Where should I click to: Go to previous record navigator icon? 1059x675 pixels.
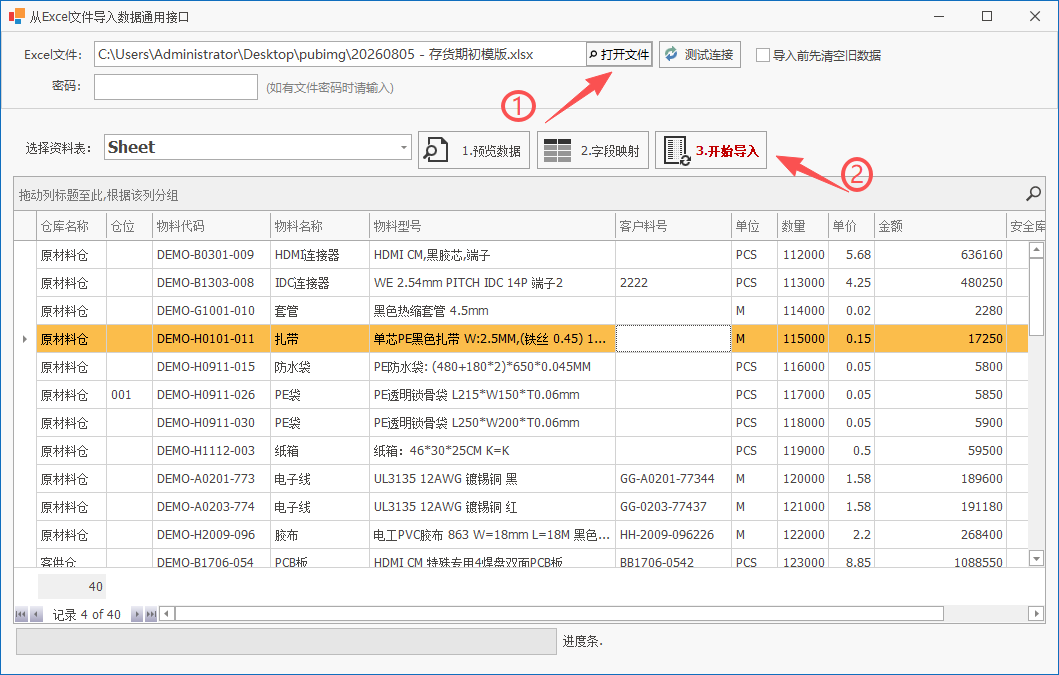(36, 614)
